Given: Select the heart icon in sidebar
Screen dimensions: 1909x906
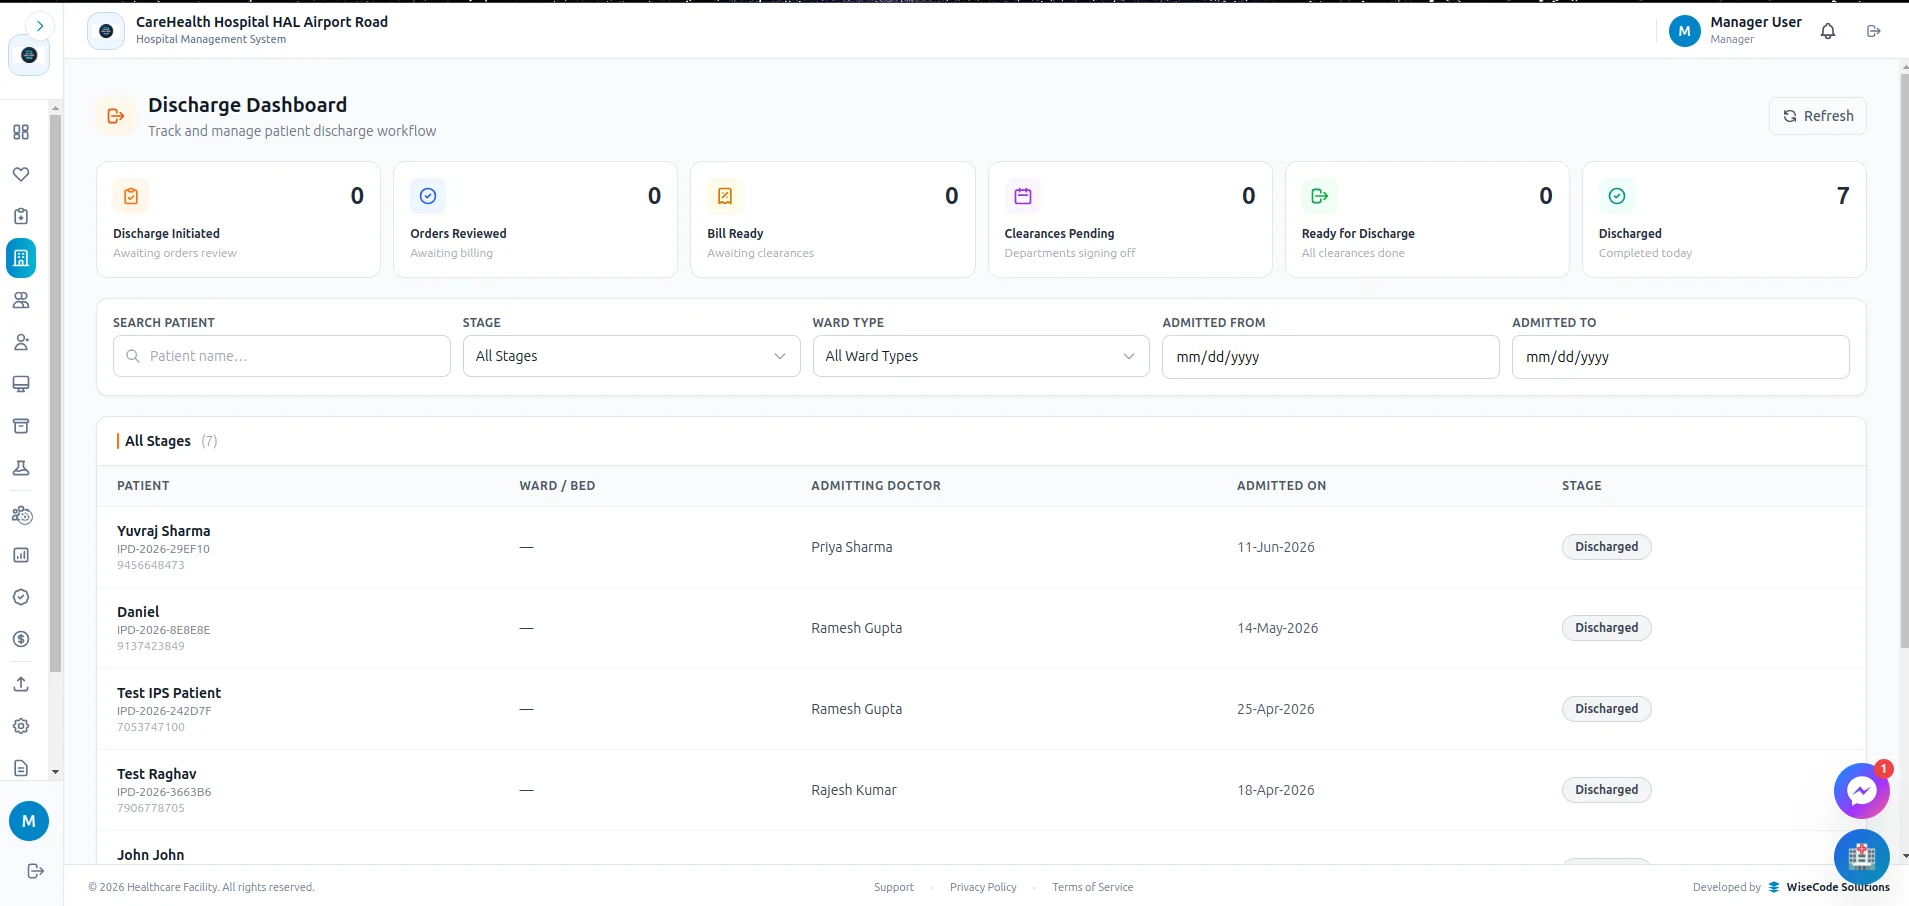Looking at the screenshot, I should 21,174.
